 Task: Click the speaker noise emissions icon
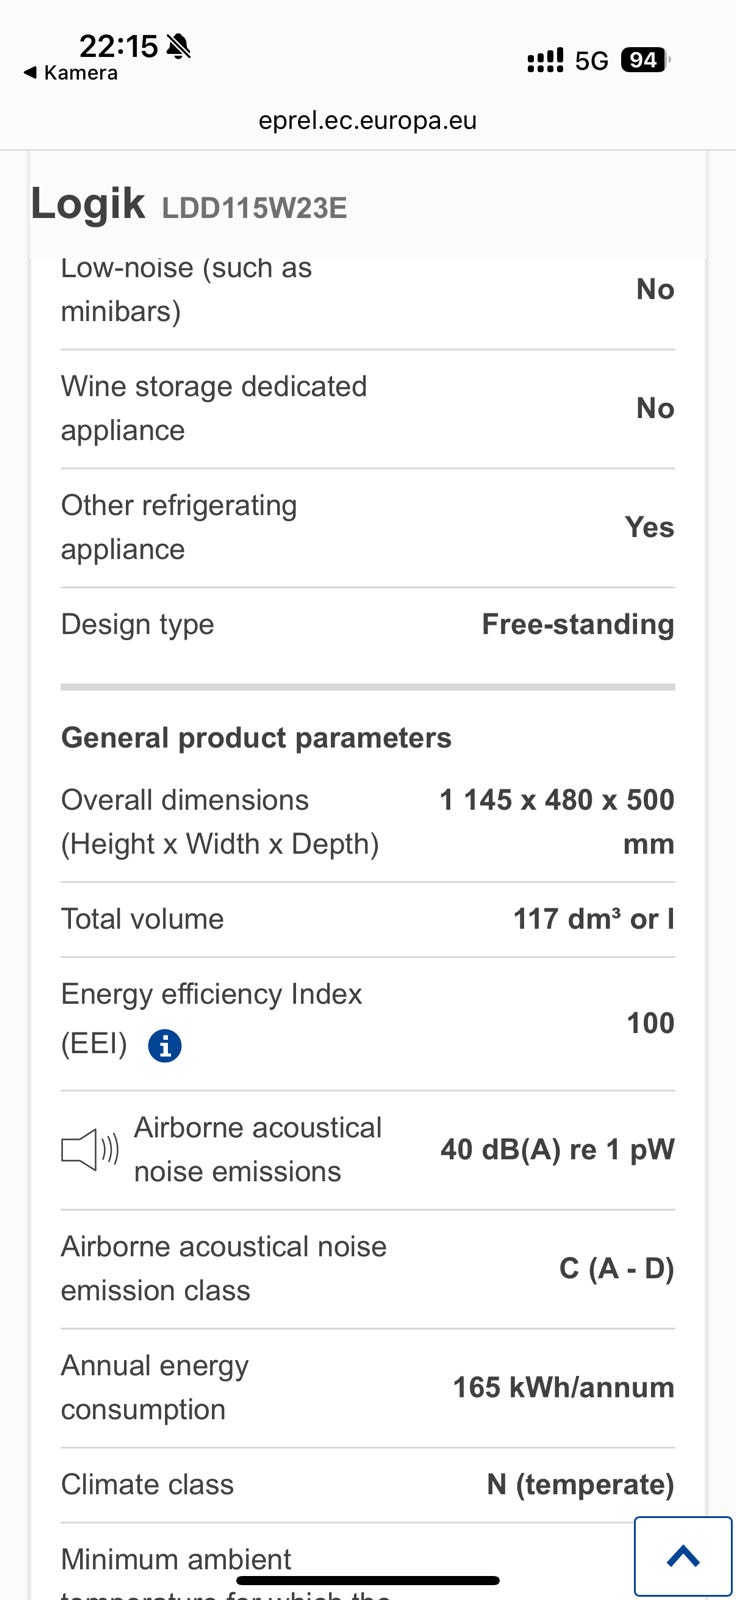[x=90, y=1150]
